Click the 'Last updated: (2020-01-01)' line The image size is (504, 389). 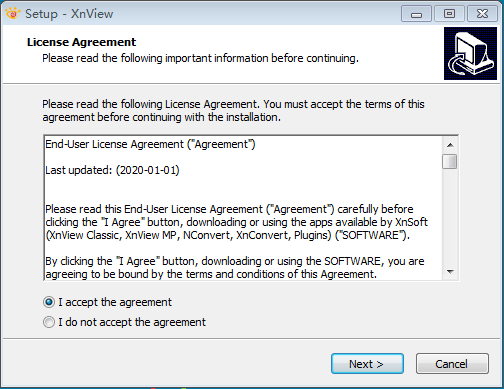click(112, 170)
